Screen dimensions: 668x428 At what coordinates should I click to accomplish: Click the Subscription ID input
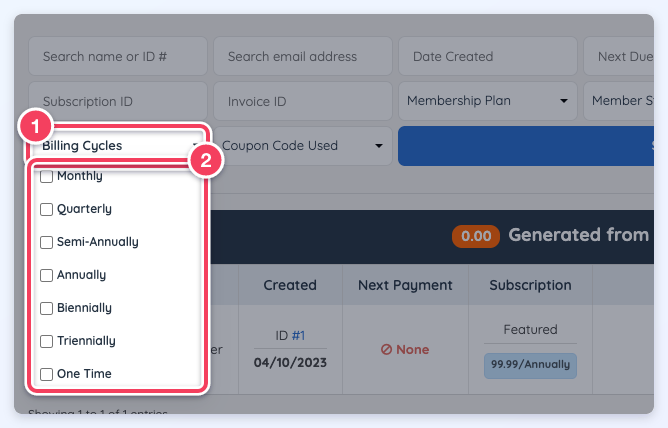point(118,101)
